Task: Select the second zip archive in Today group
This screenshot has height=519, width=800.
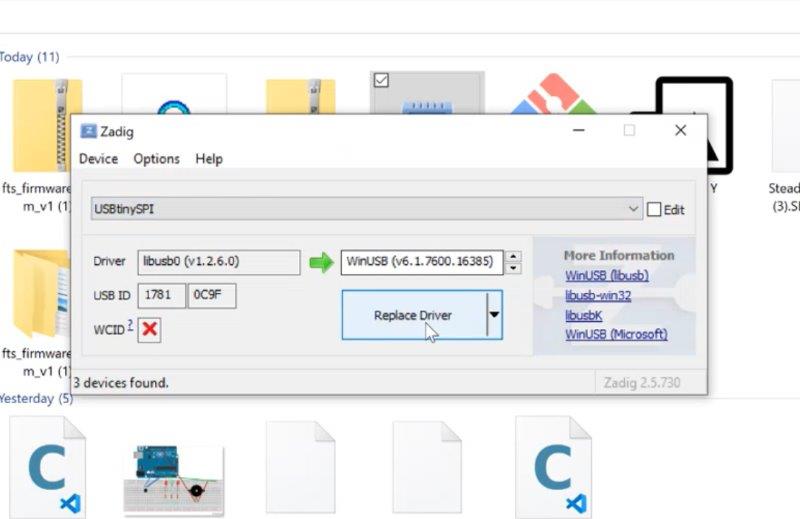Action: pos(301,96)
